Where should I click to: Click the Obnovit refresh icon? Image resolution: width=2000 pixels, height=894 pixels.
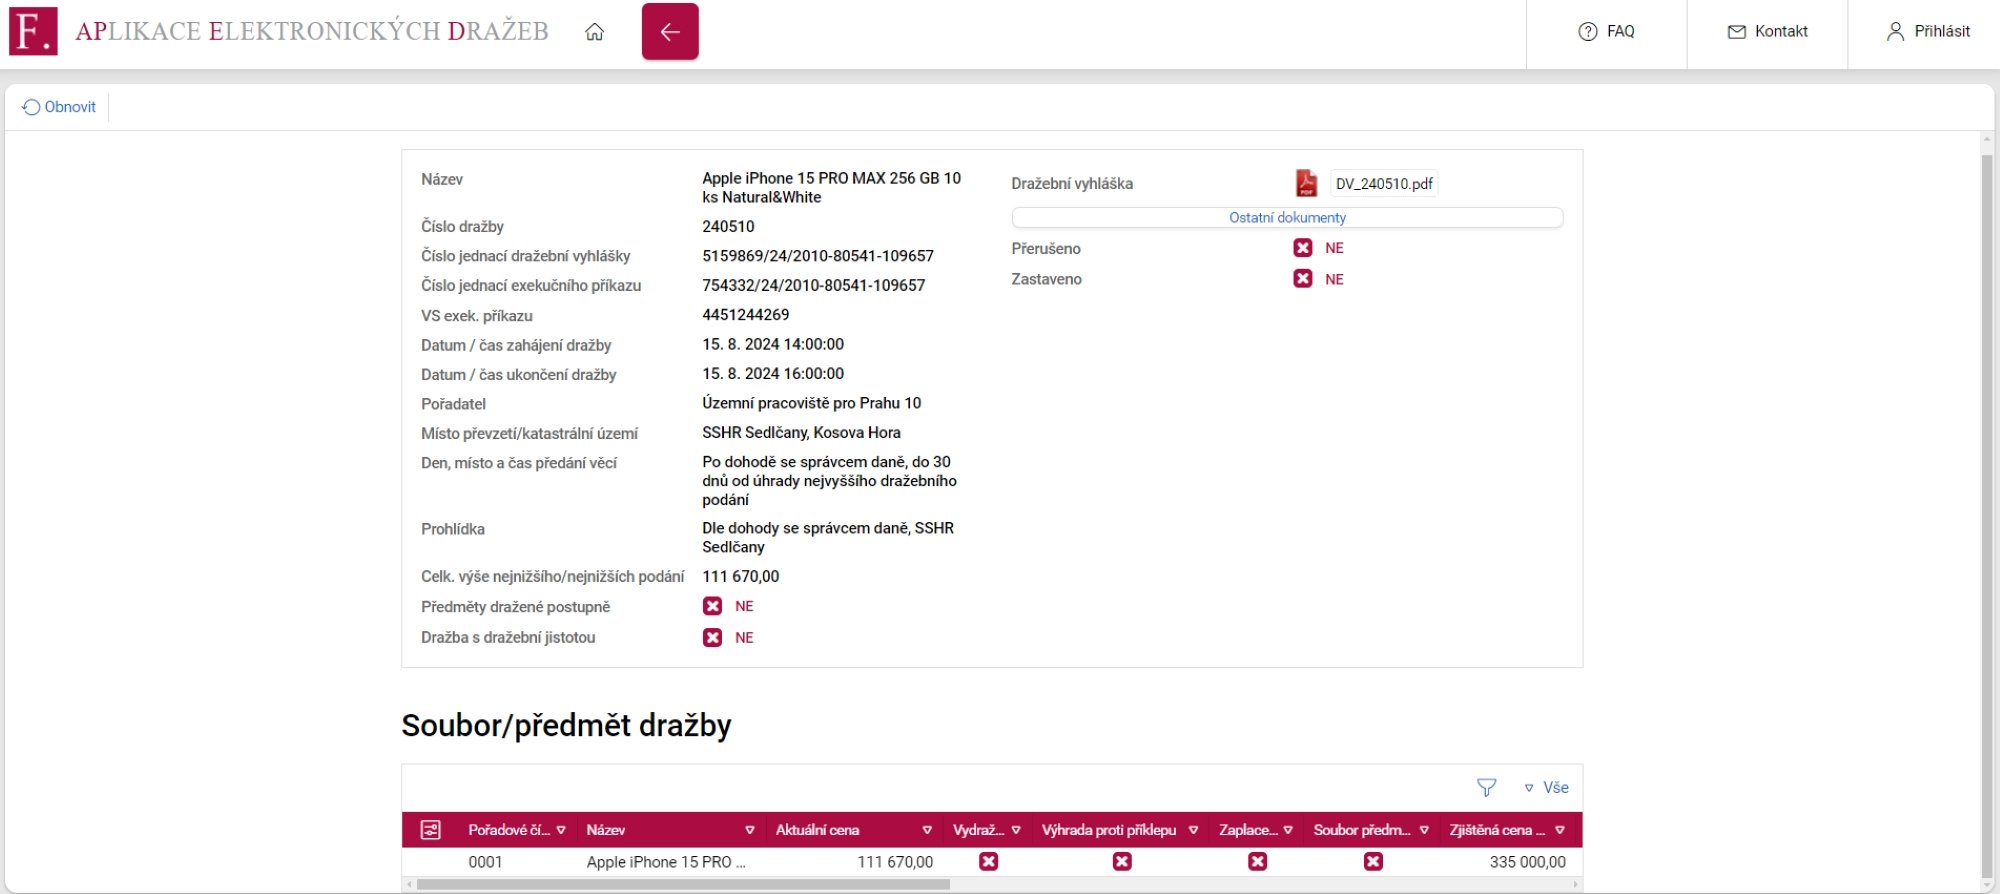pyautogui.click(x=31, y=107)
